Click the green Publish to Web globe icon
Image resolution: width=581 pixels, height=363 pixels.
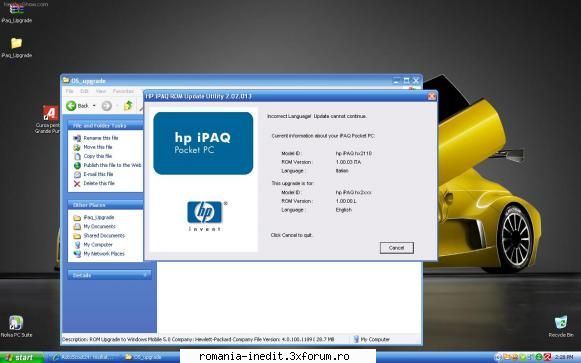pyautogui.click(x=77, y=166)
